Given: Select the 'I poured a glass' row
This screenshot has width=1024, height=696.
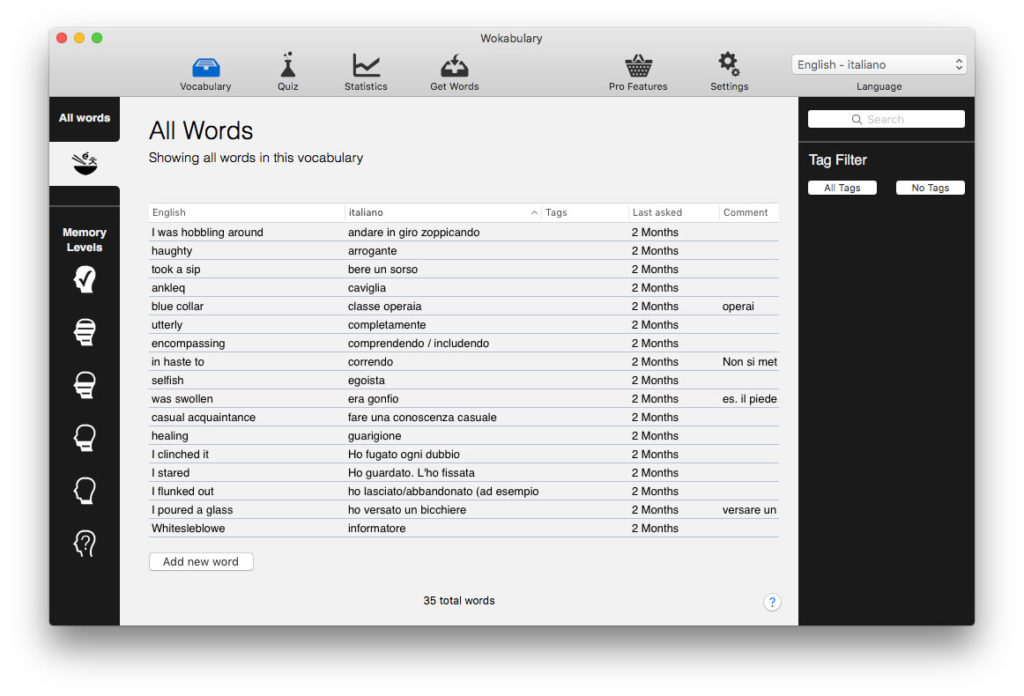Looking at the screenshot, I should click(x=464, y=510).
